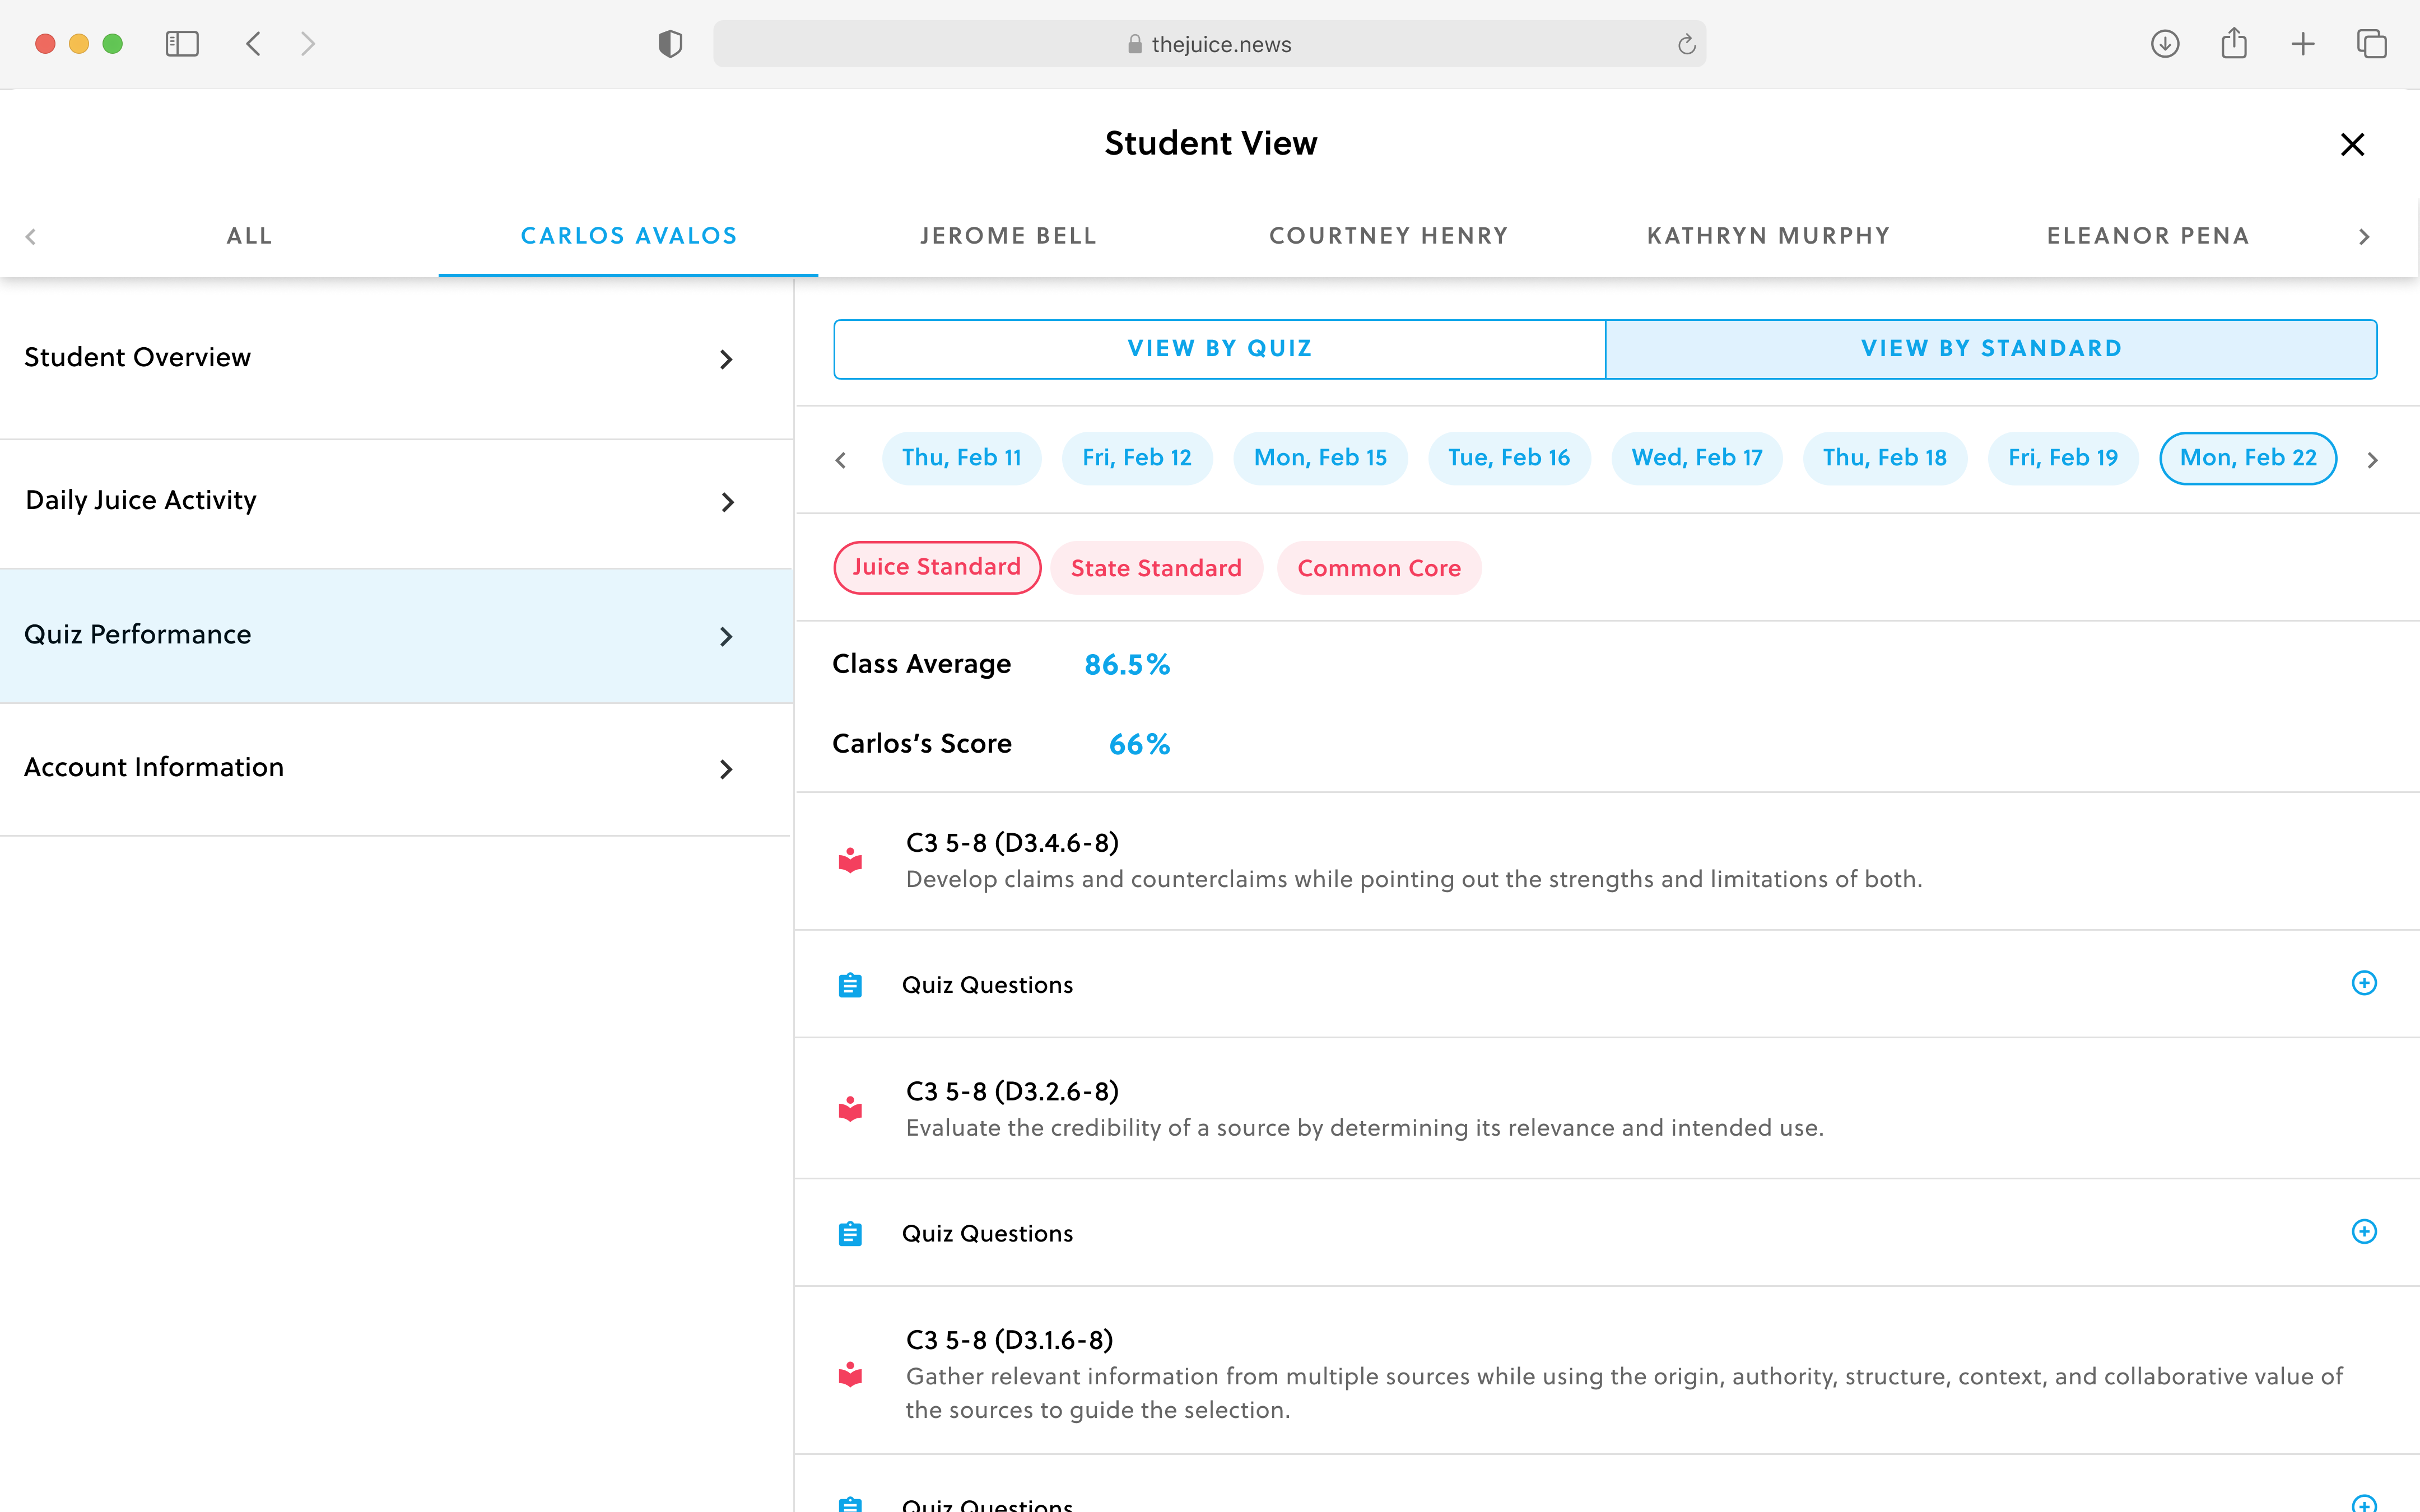Select the Juice Standard filter
This screenshot has width=2420, height=1512.
point(937,567)
